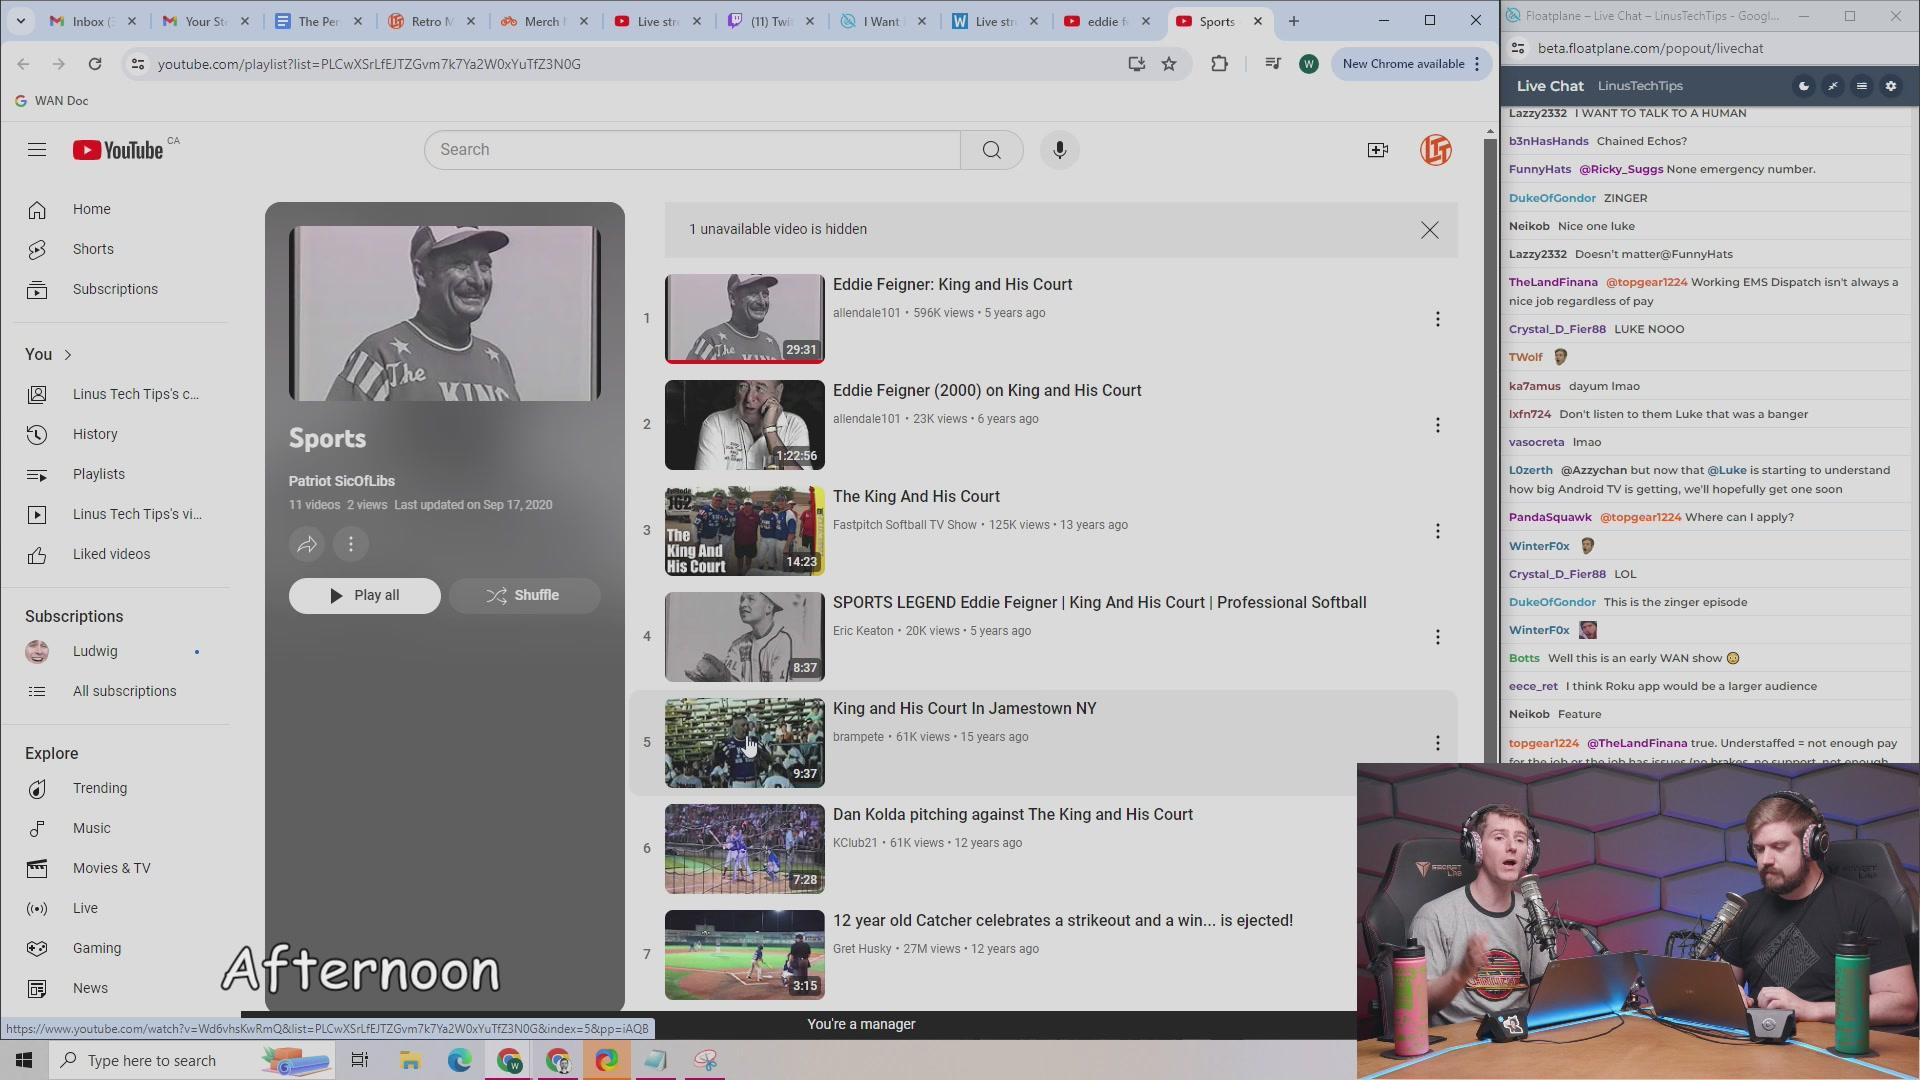Open a new browser tab
Image resolution: width=1920 pixels, height=1080 pixels.
1294,21
